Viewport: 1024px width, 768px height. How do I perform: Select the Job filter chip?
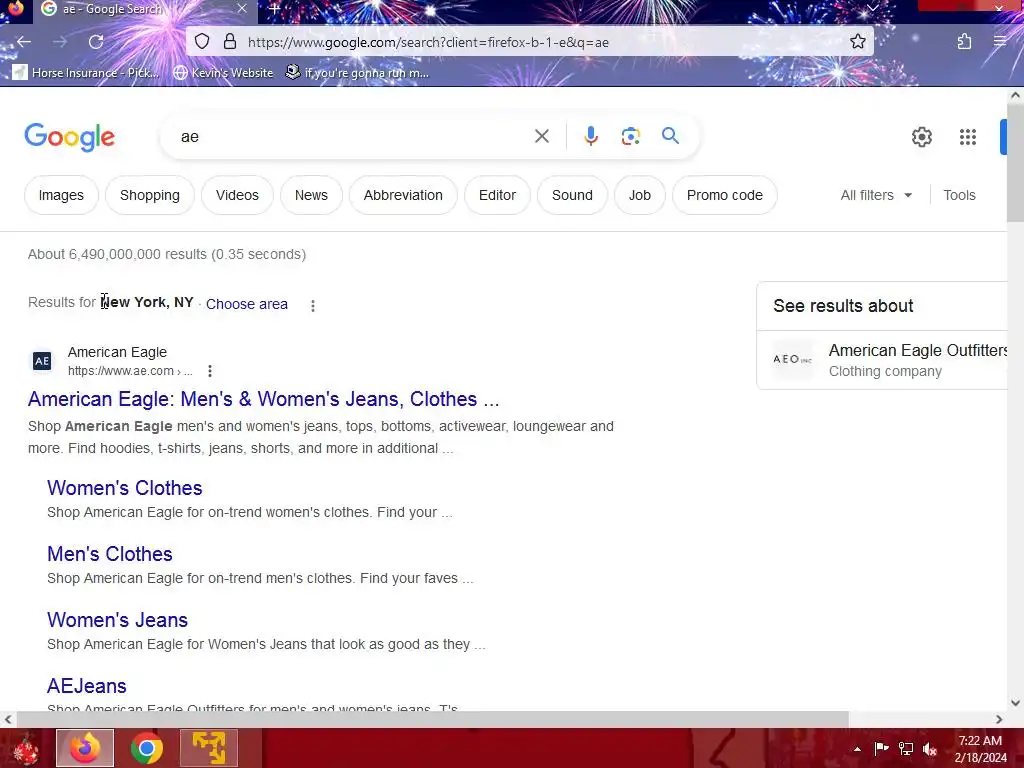click(x=639, y=195)
